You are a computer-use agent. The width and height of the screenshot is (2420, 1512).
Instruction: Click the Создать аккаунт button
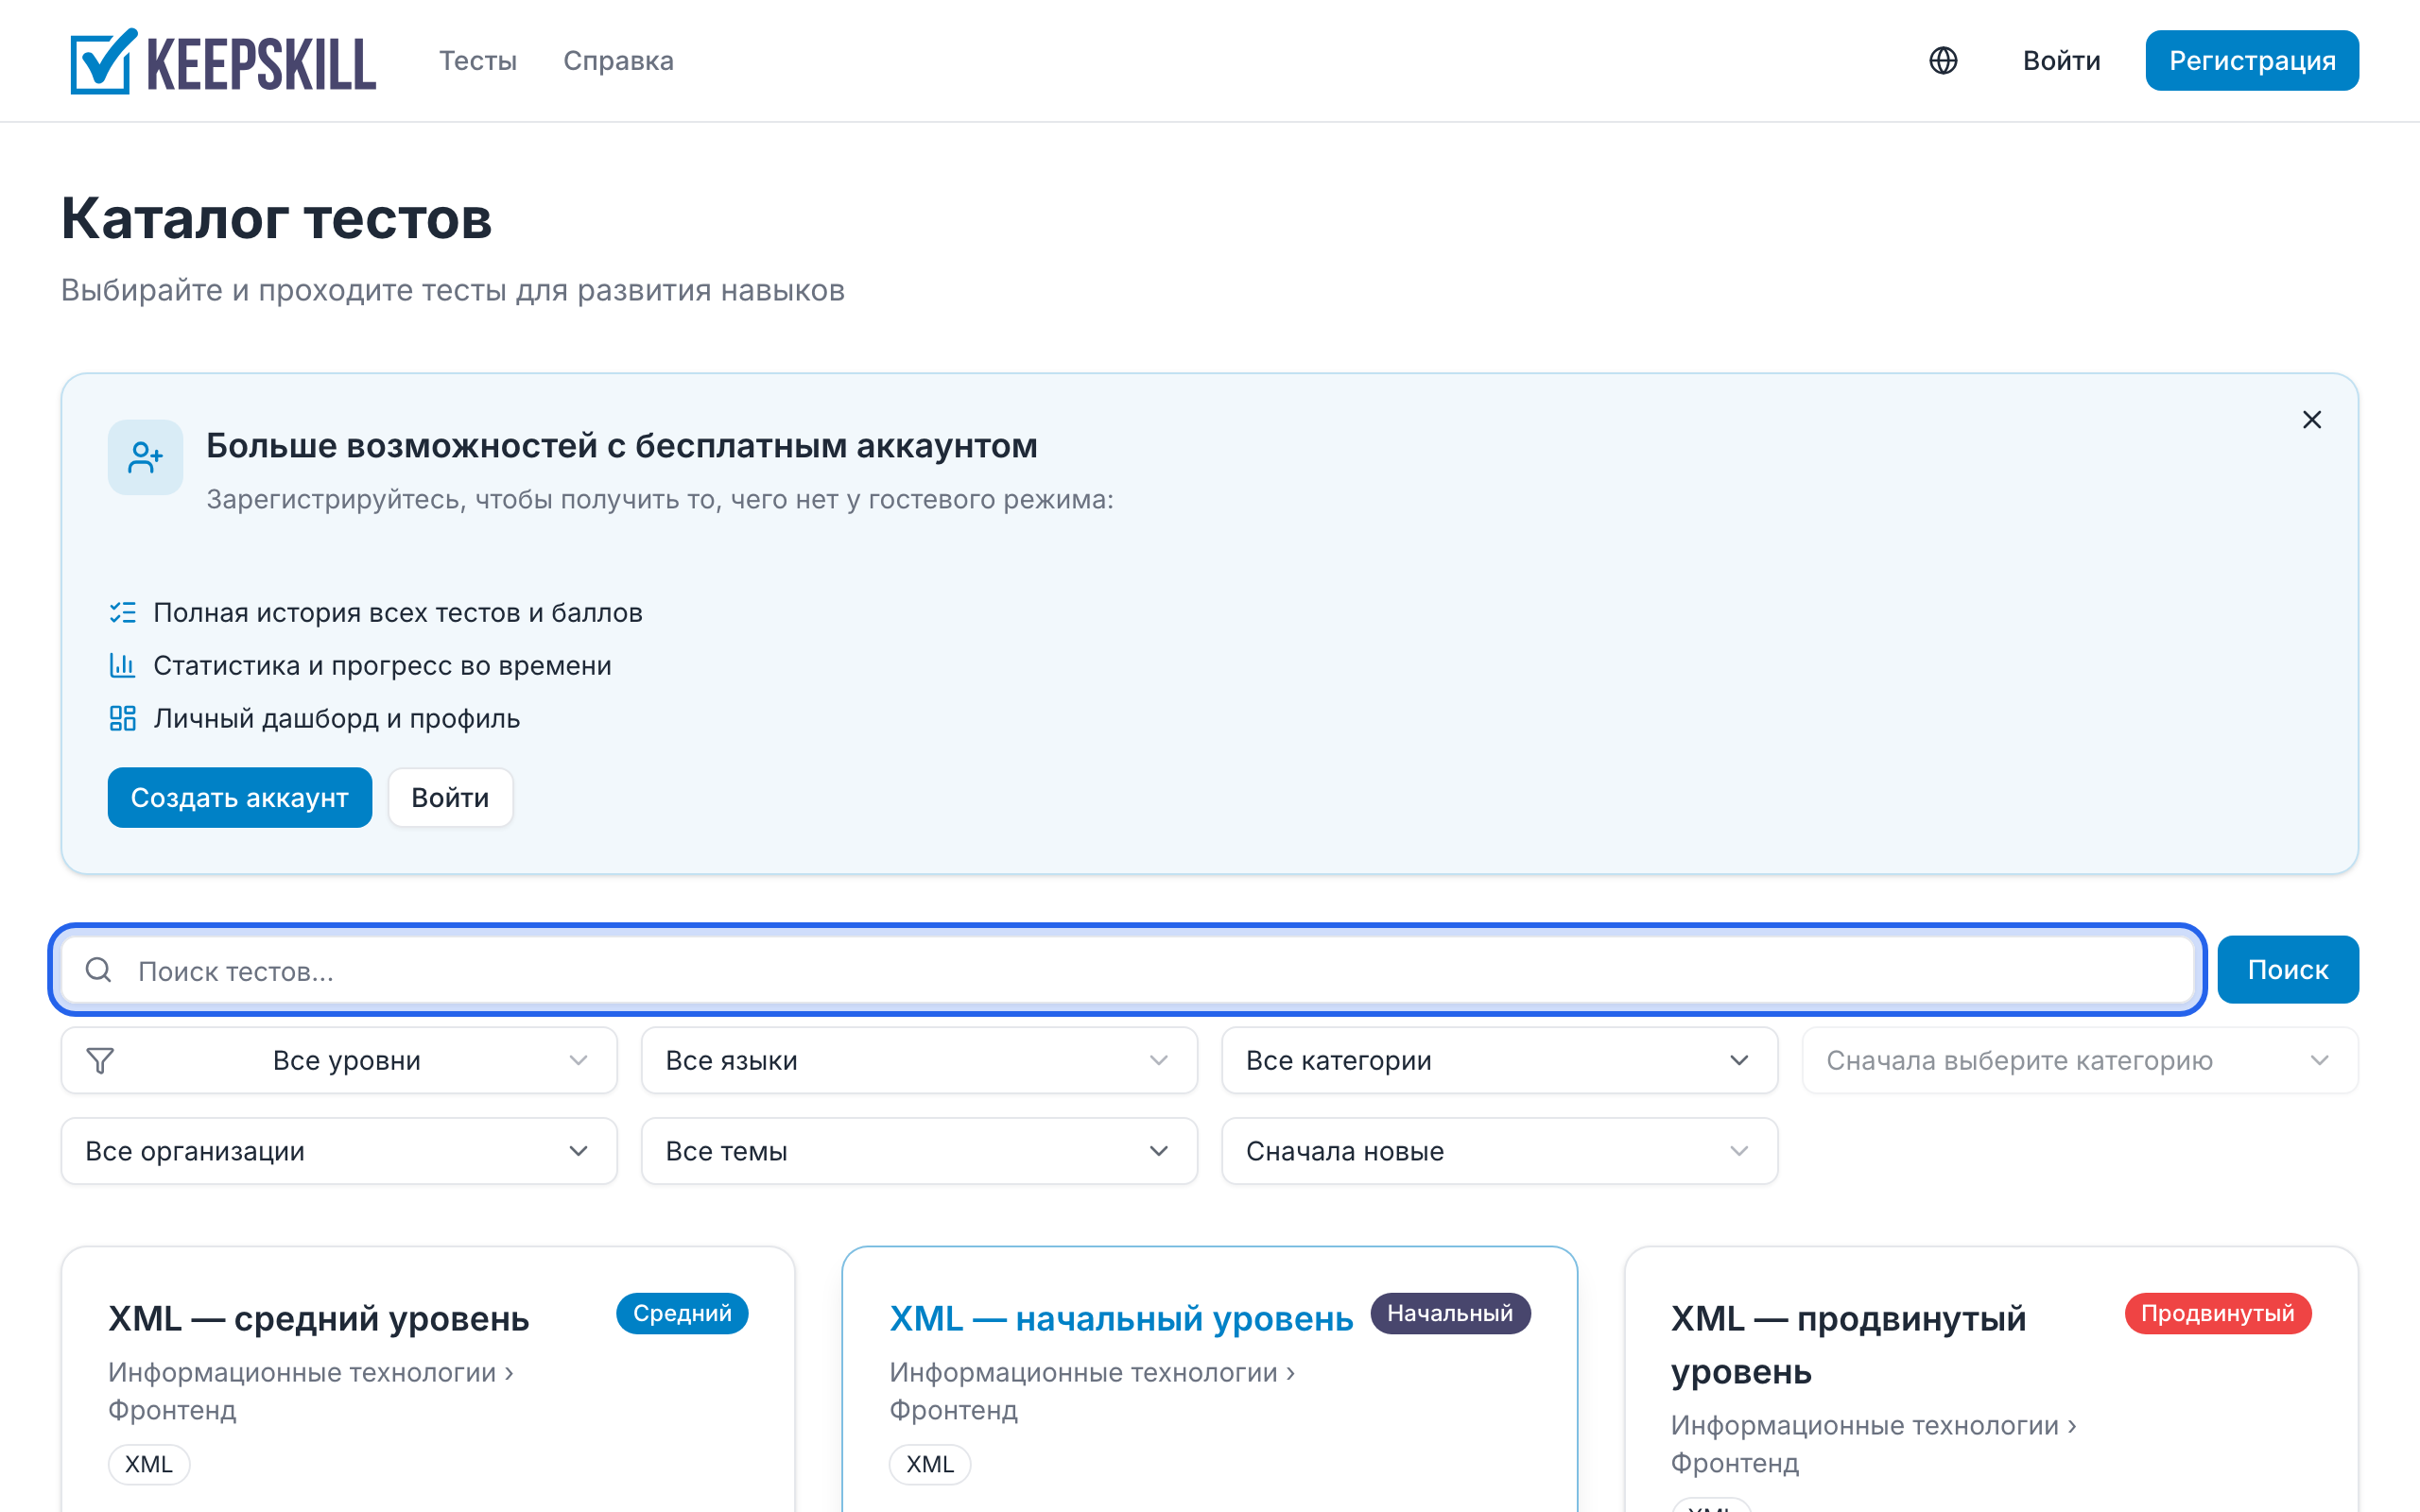(x=240, y=798)
